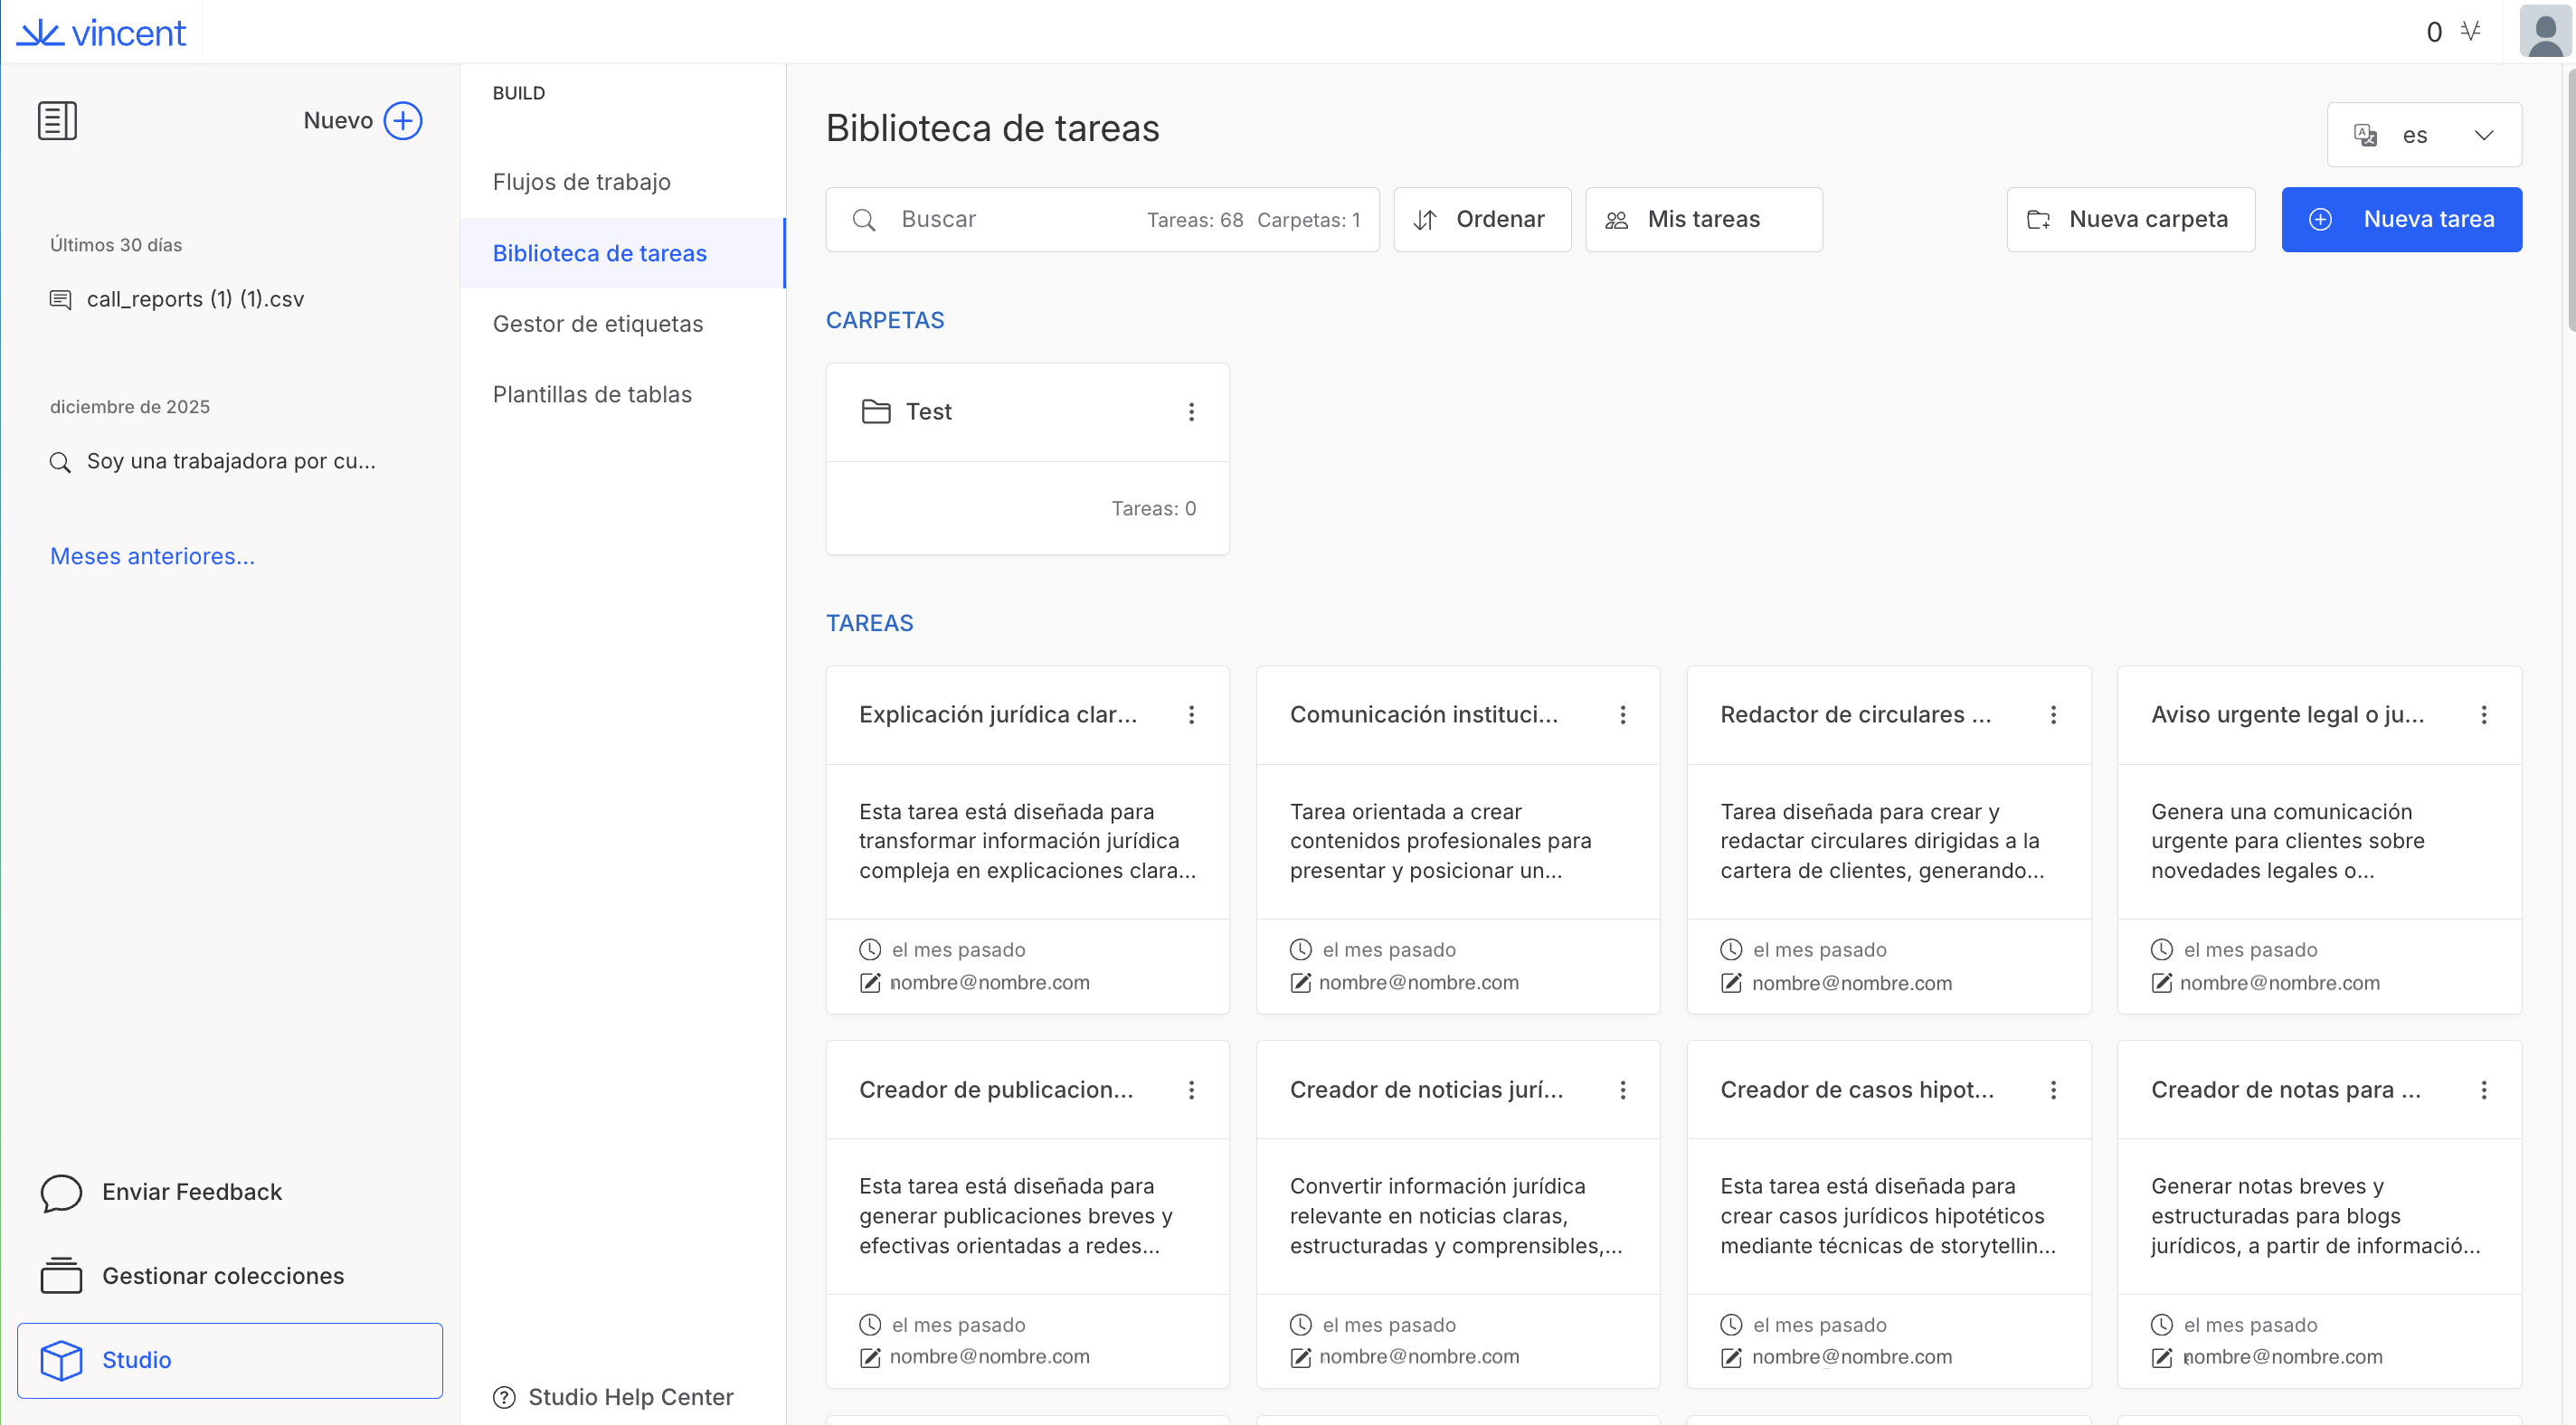Open Plantillas de tablas section

[592, 394]
